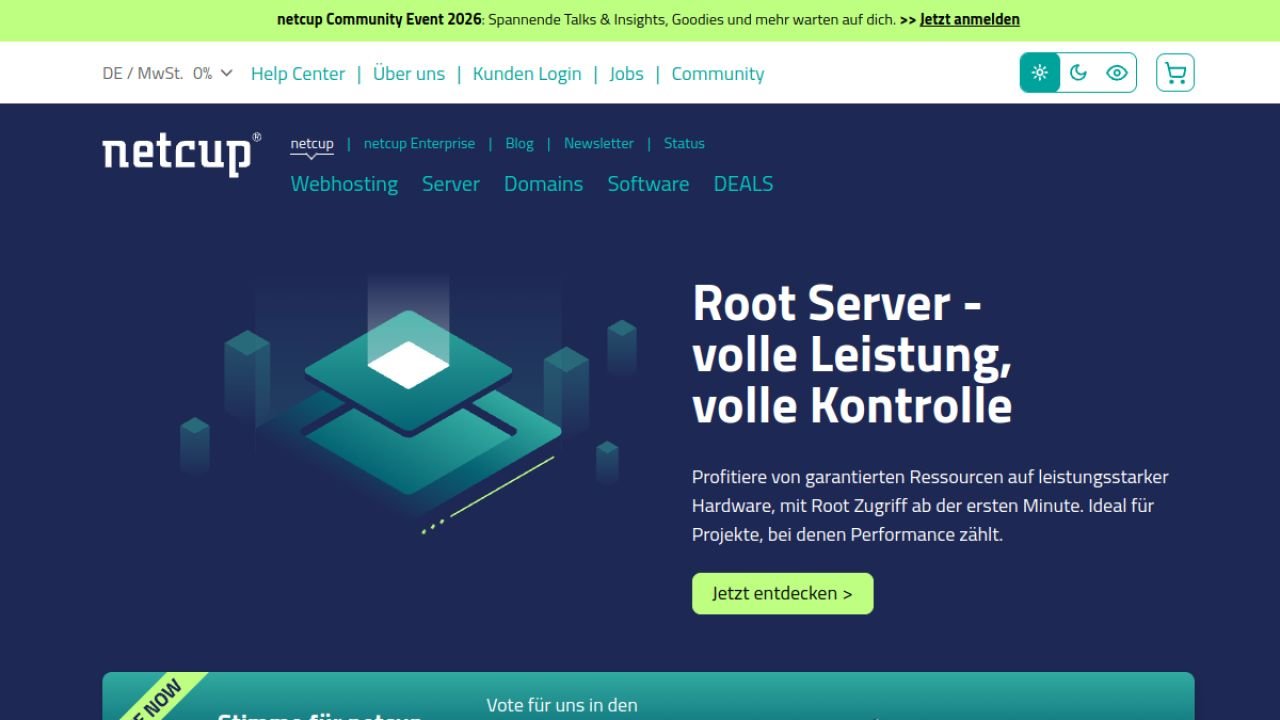This screenshot has width=1280, height=720.
Task: Open the Blog link
Action: click(x=520, y=144)
